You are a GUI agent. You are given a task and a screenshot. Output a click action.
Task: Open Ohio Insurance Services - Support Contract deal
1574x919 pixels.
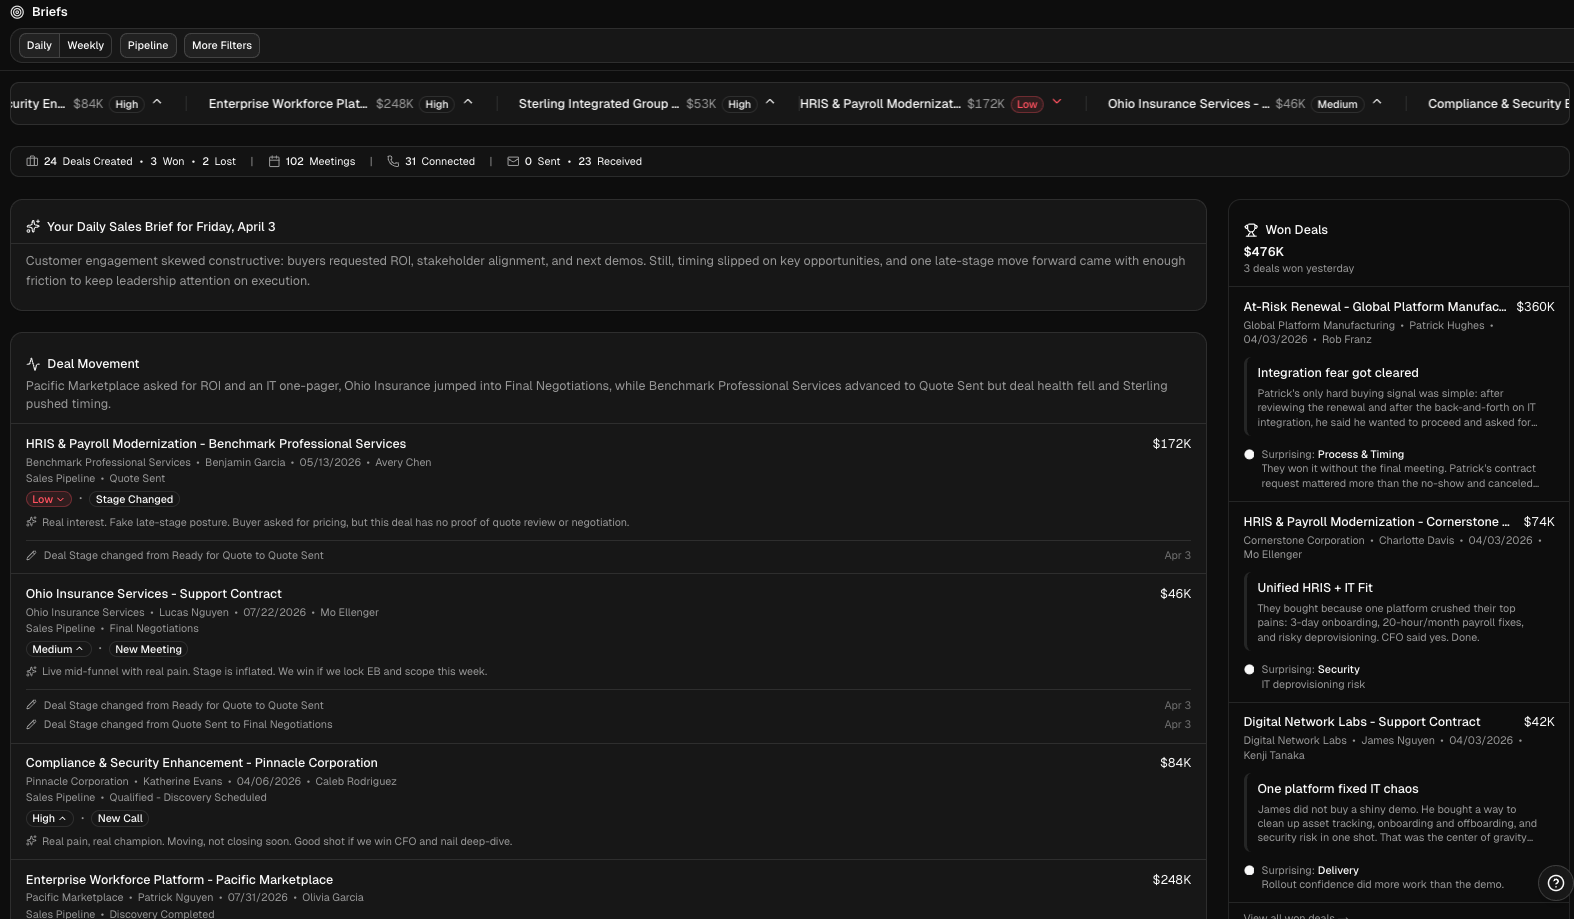pyautogui.click(x=154, y=594)
